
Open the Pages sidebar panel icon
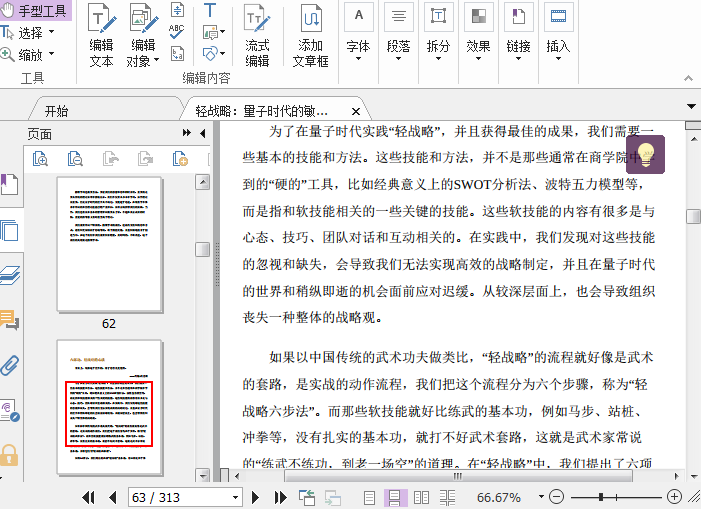pos(10,230)
